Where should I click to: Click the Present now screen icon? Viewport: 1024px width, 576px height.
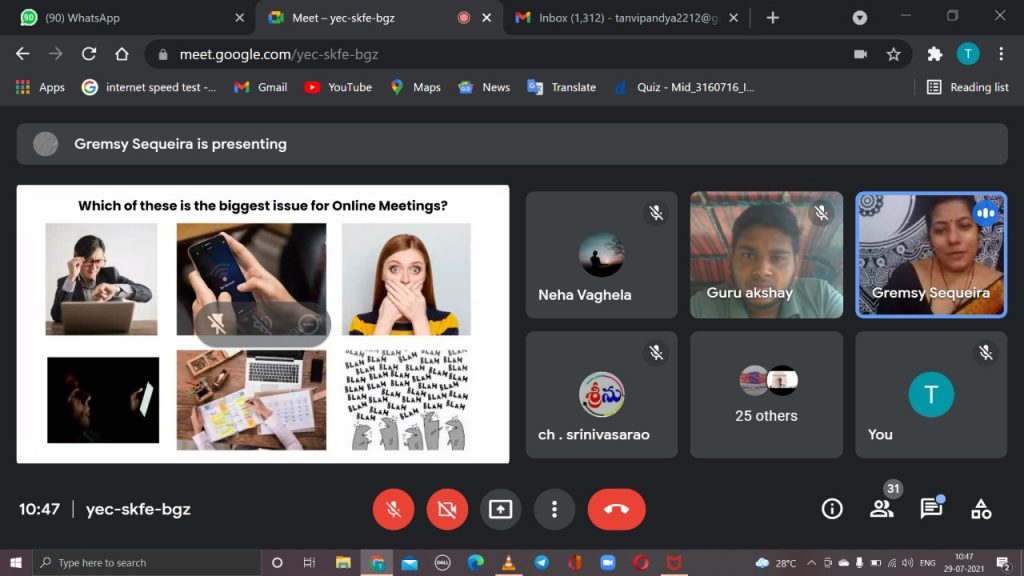point(500,509)
